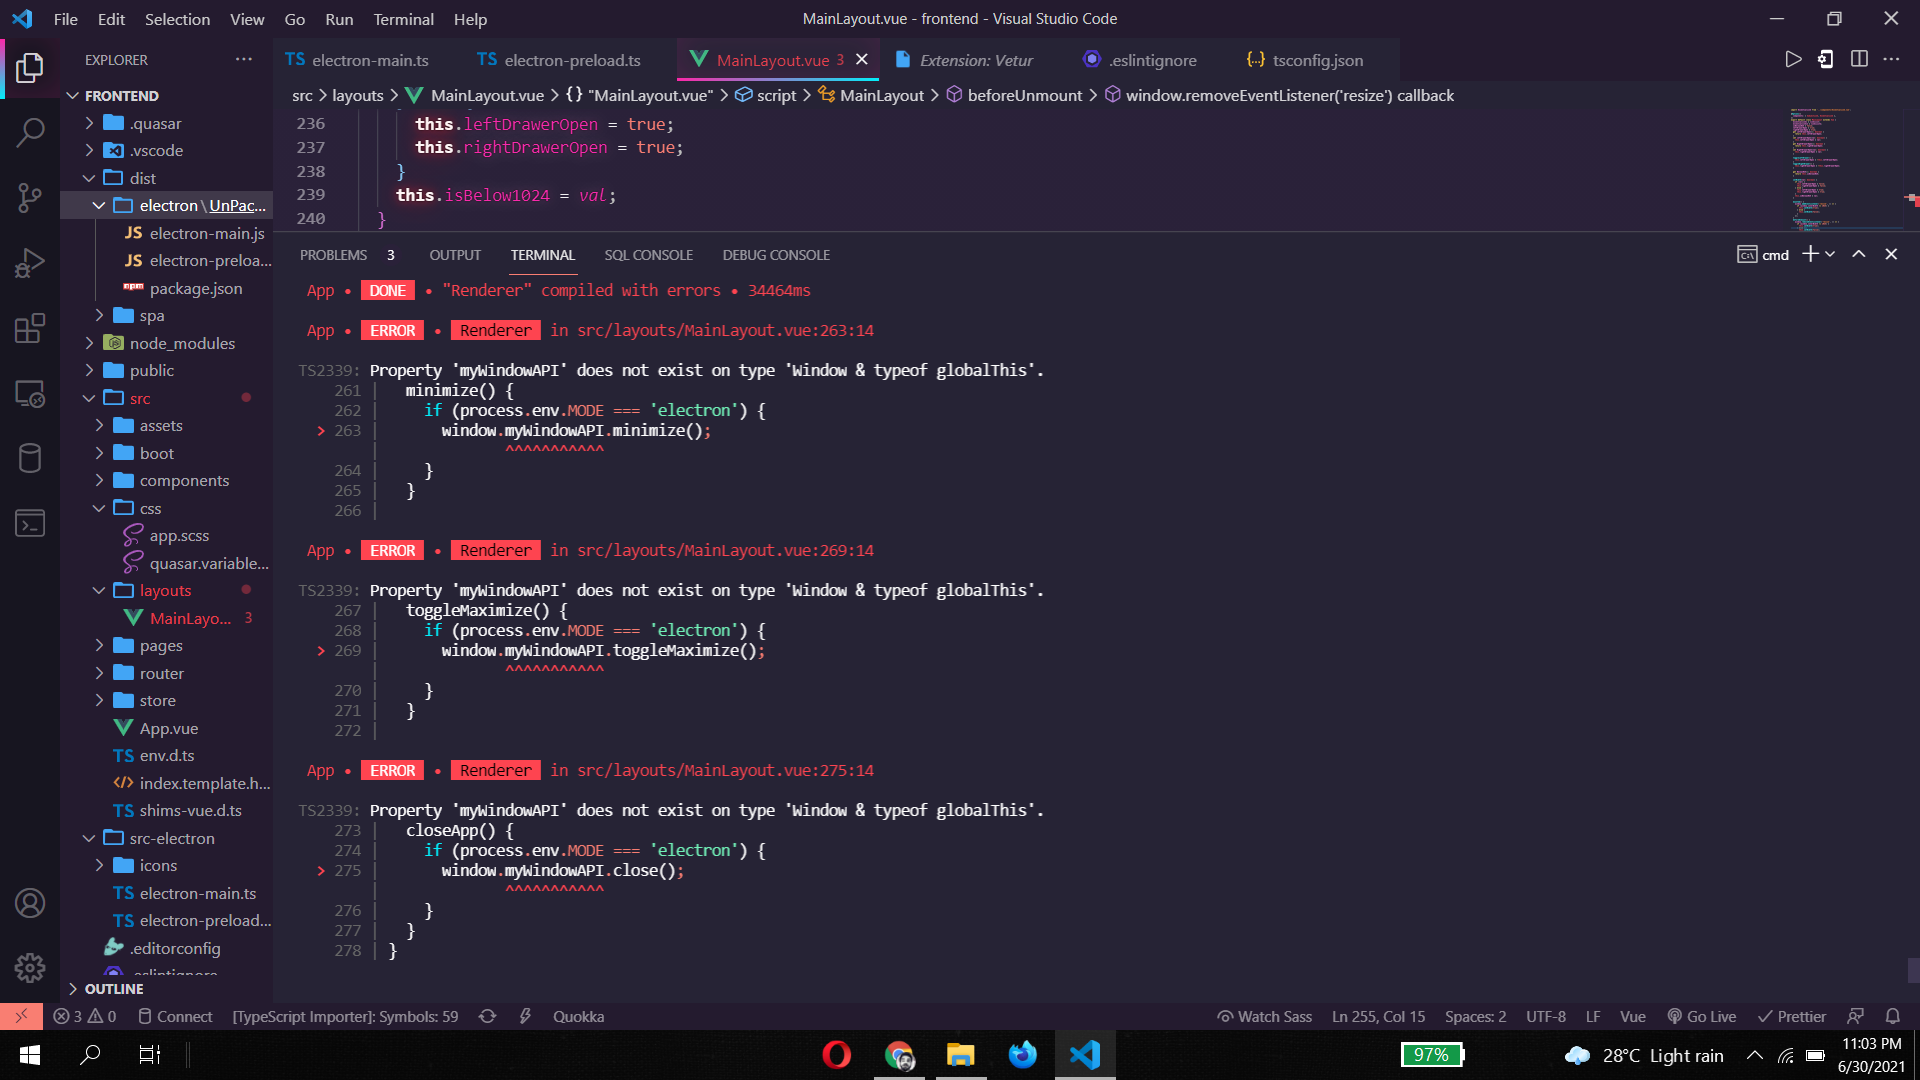This screenshot has width=1920, height=1080.
Task: Toggle Watch Sass in status bar
Action: coord(1265,1016)
